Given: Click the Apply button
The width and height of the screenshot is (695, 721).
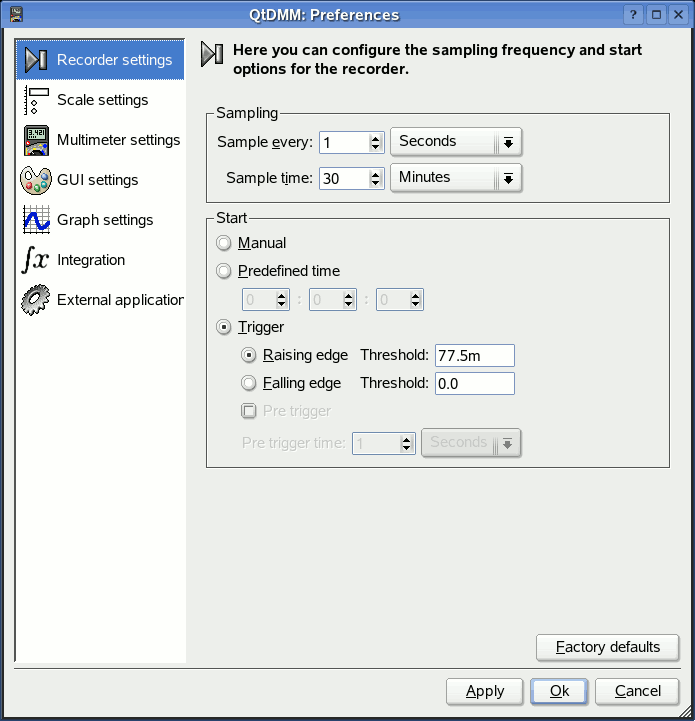Looking at the screenshot, I should [485, 691].
